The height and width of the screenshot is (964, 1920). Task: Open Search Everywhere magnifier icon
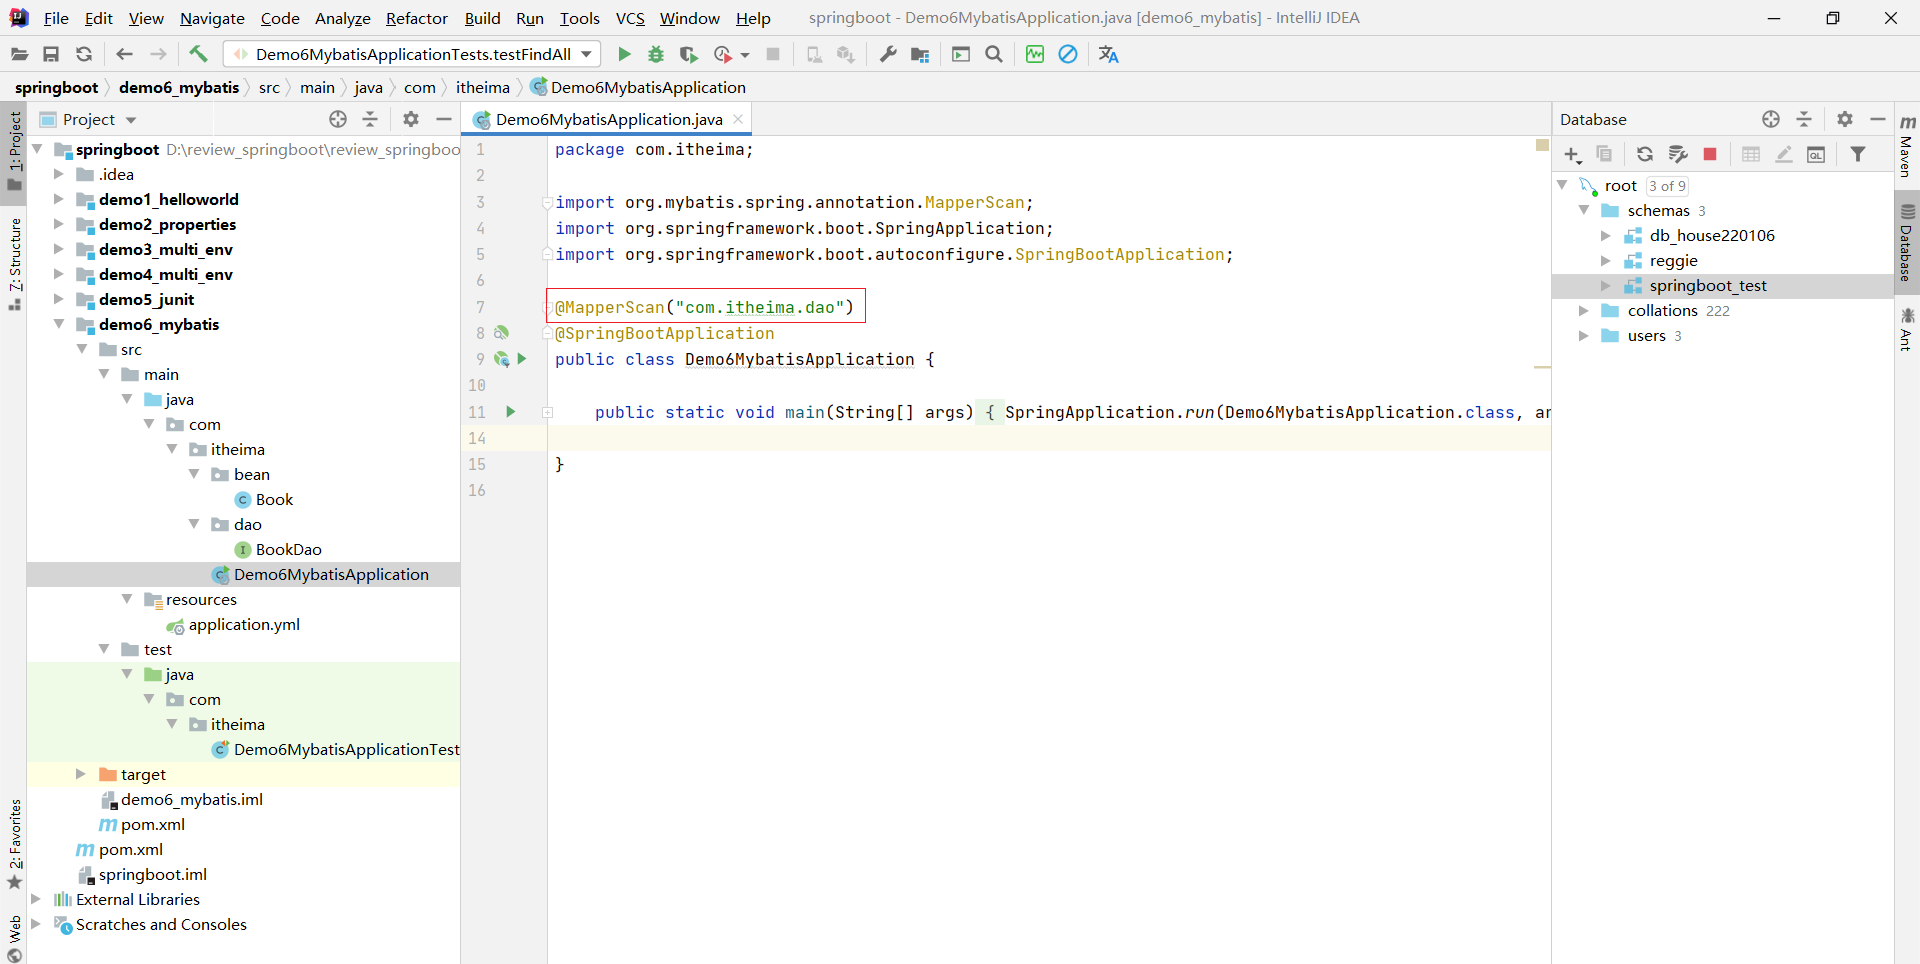[994, 54]
